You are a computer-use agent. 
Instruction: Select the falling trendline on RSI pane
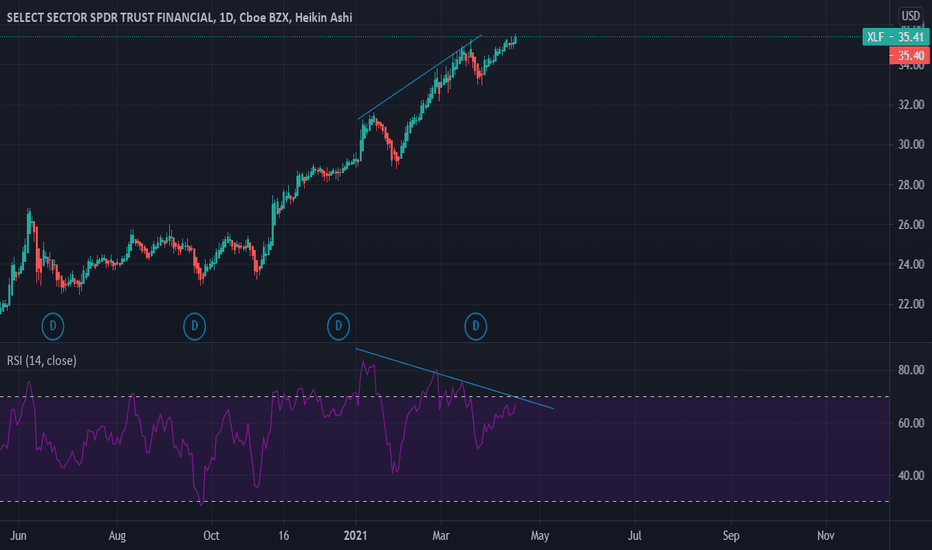tap(455, 379)
